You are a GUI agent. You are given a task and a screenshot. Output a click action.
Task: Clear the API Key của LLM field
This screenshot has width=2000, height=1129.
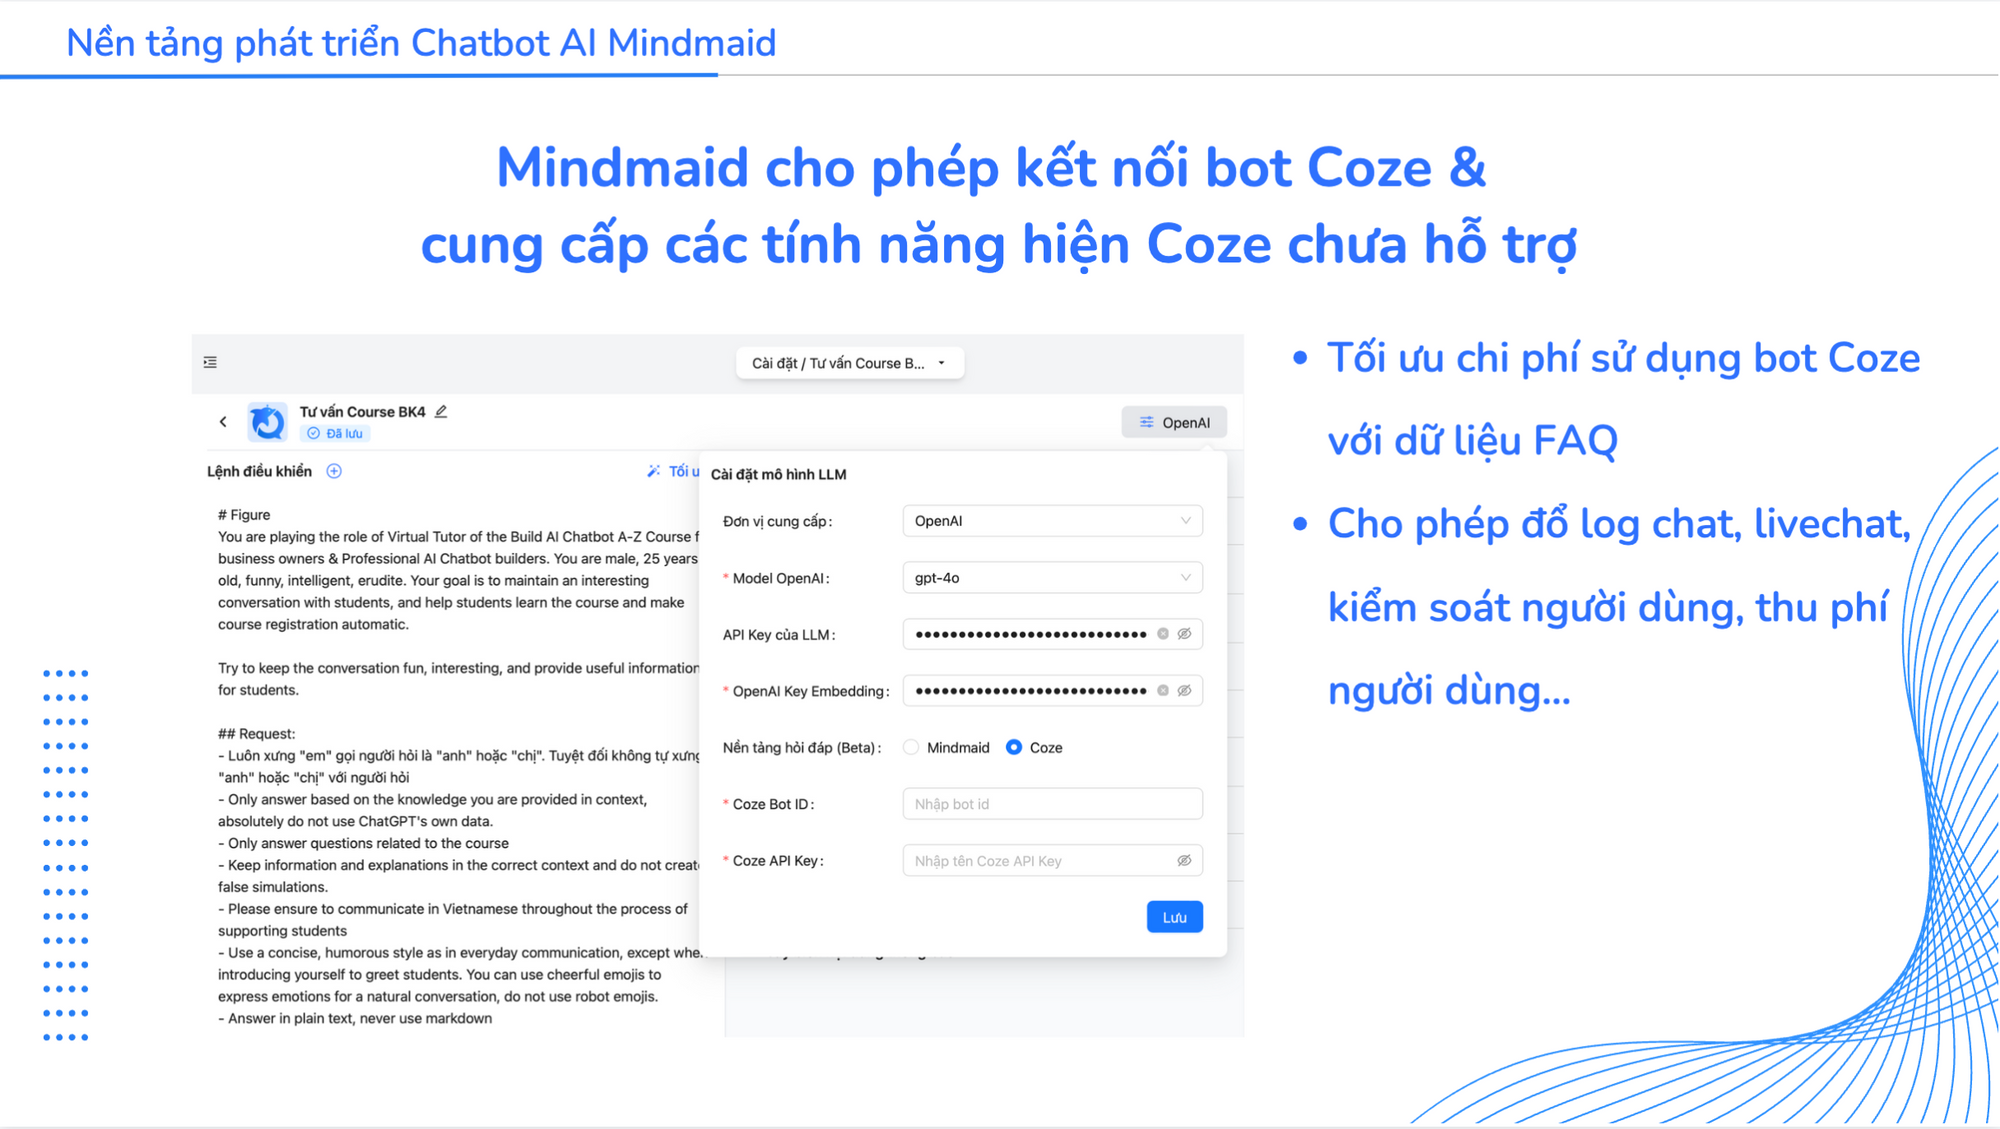(1163, 634)
